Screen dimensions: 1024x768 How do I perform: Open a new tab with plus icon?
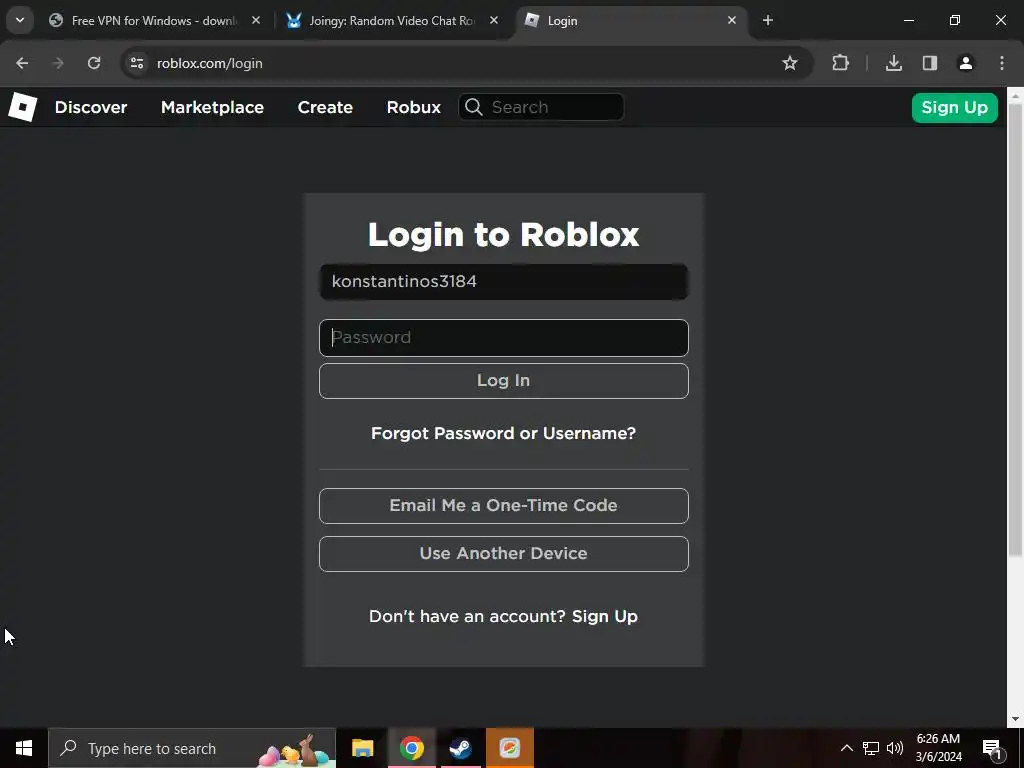click(768, 21)
